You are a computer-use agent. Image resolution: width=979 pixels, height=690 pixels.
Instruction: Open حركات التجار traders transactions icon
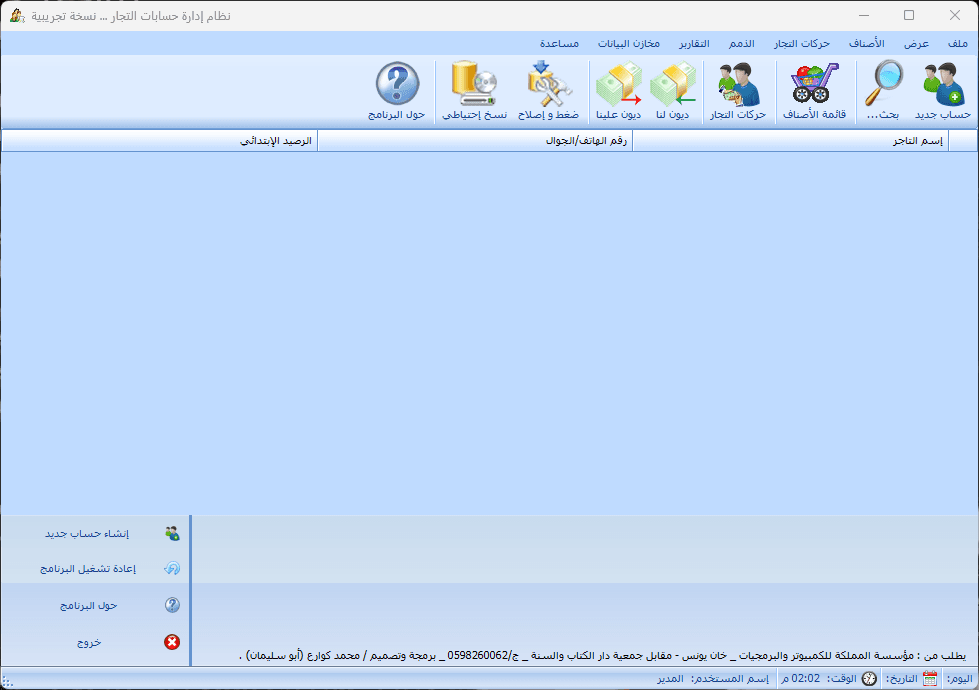point(739,84)
